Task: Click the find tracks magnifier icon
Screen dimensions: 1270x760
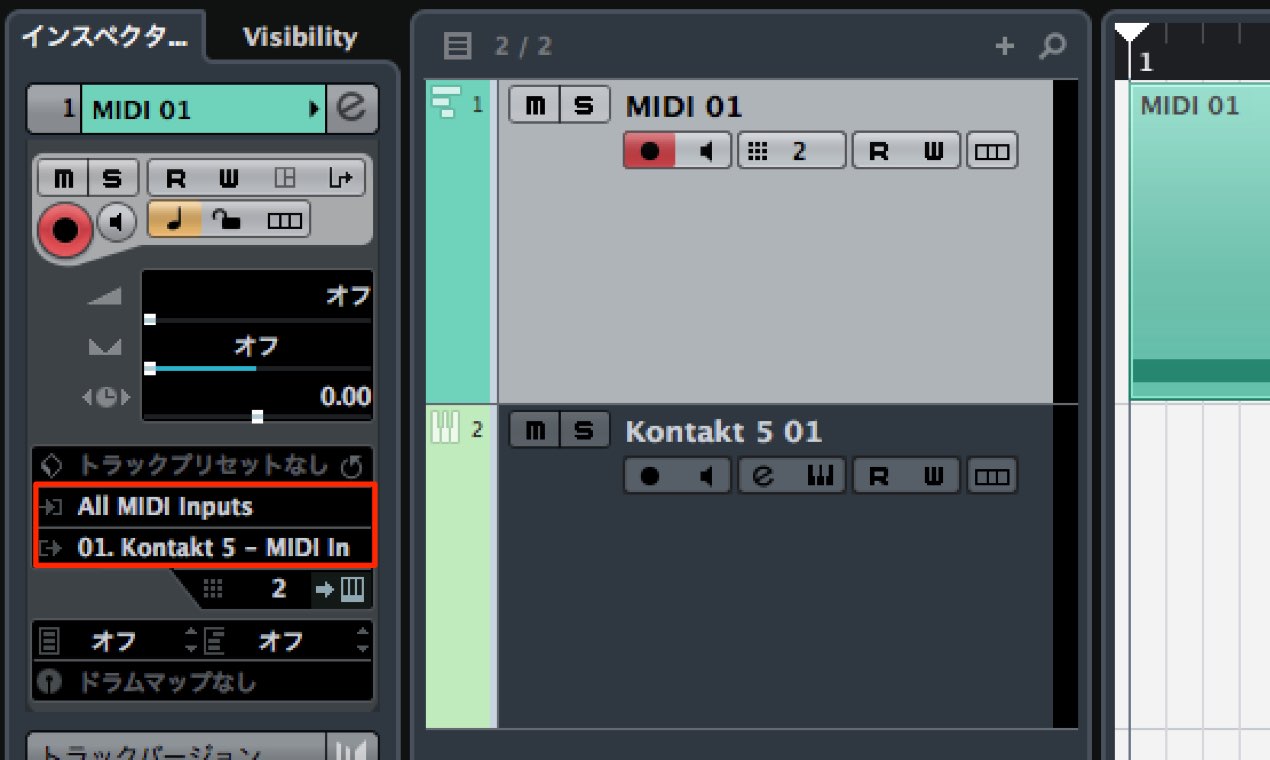Action: 1053,45
